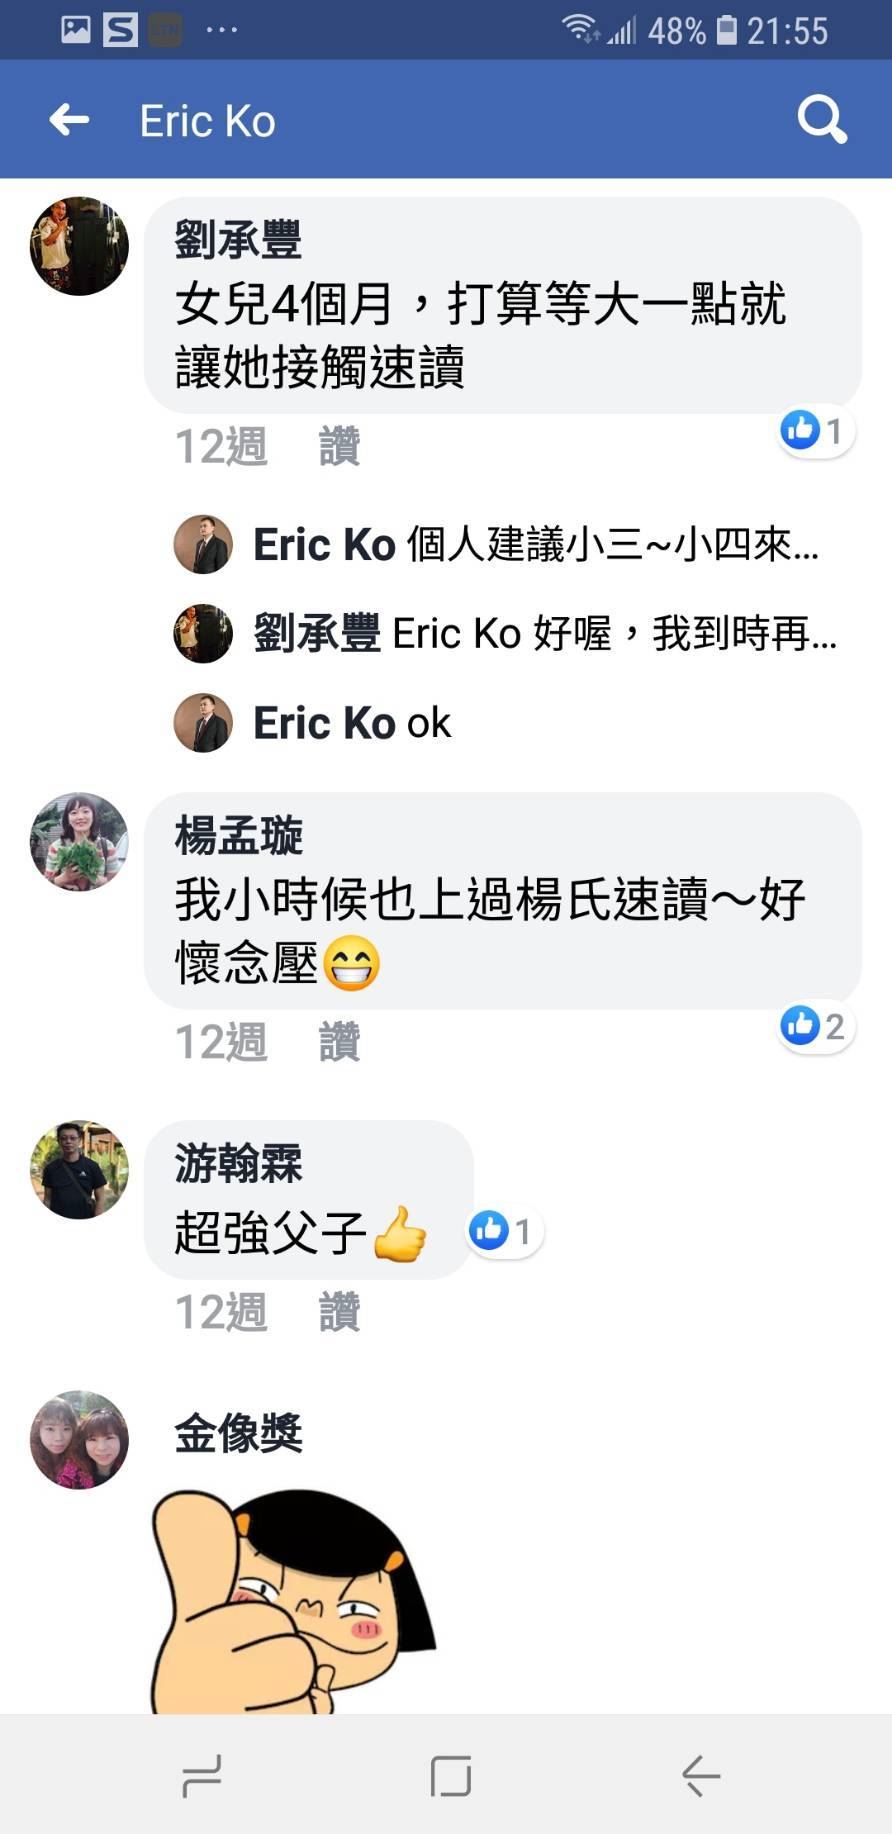This screenshot has width=892, height=1834.
Task: Open 金像獎's profile name link
Action: coord(238,1434)
